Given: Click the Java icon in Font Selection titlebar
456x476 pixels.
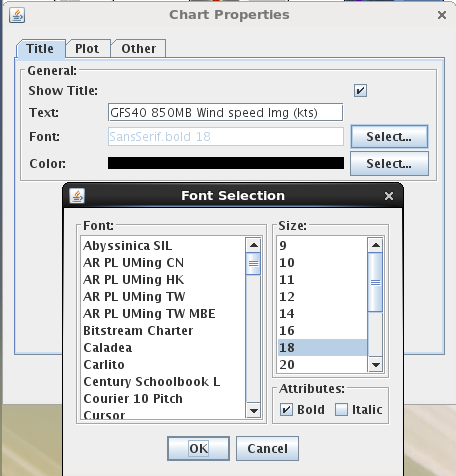Looking at the screenshot, I should point(77,196).
